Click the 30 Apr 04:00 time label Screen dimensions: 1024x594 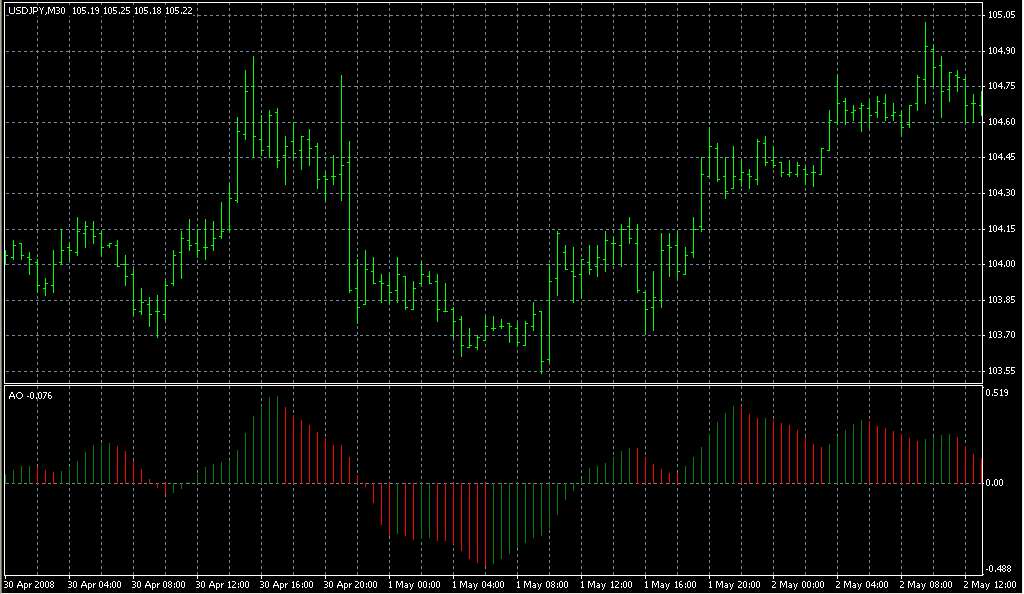click(94, 585)
